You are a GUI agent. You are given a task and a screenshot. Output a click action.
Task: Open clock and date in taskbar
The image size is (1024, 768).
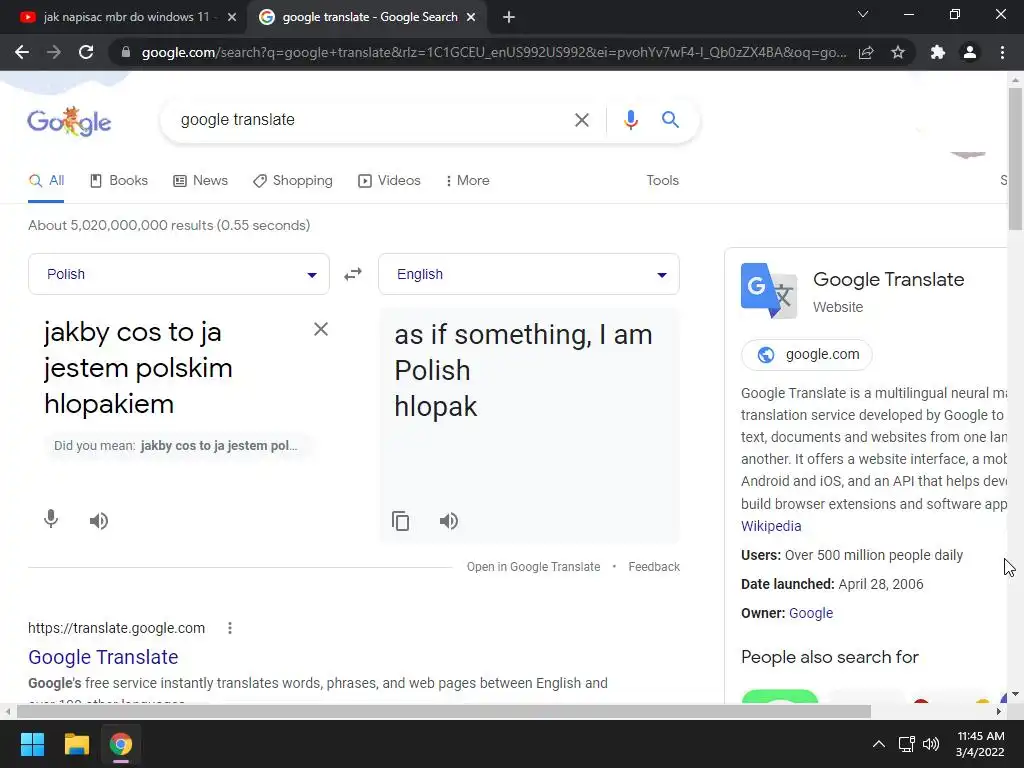[x=980, y=744]
